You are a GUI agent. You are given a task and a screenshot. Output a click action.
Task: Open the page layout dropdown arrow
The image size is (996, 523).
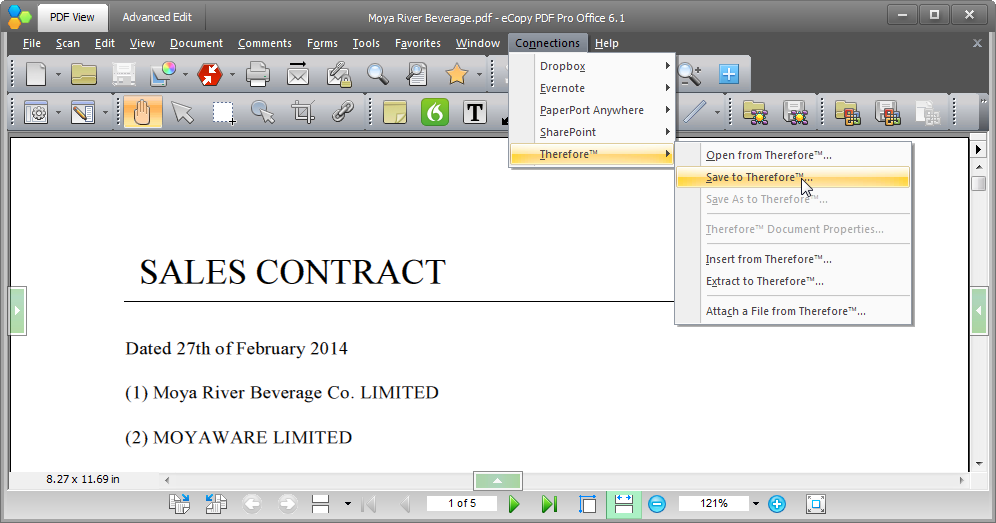click(x=347, y=504)
